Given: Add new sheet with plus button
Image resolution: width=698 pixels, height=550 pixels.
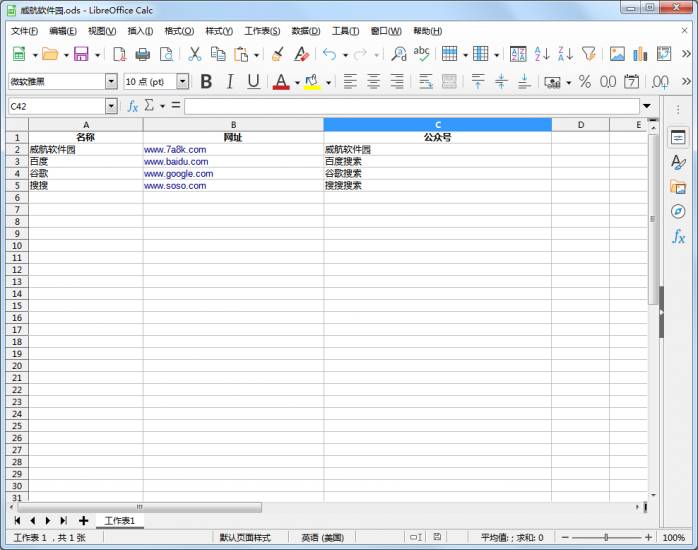Looking at the screenshot, I should click(83, 521).
